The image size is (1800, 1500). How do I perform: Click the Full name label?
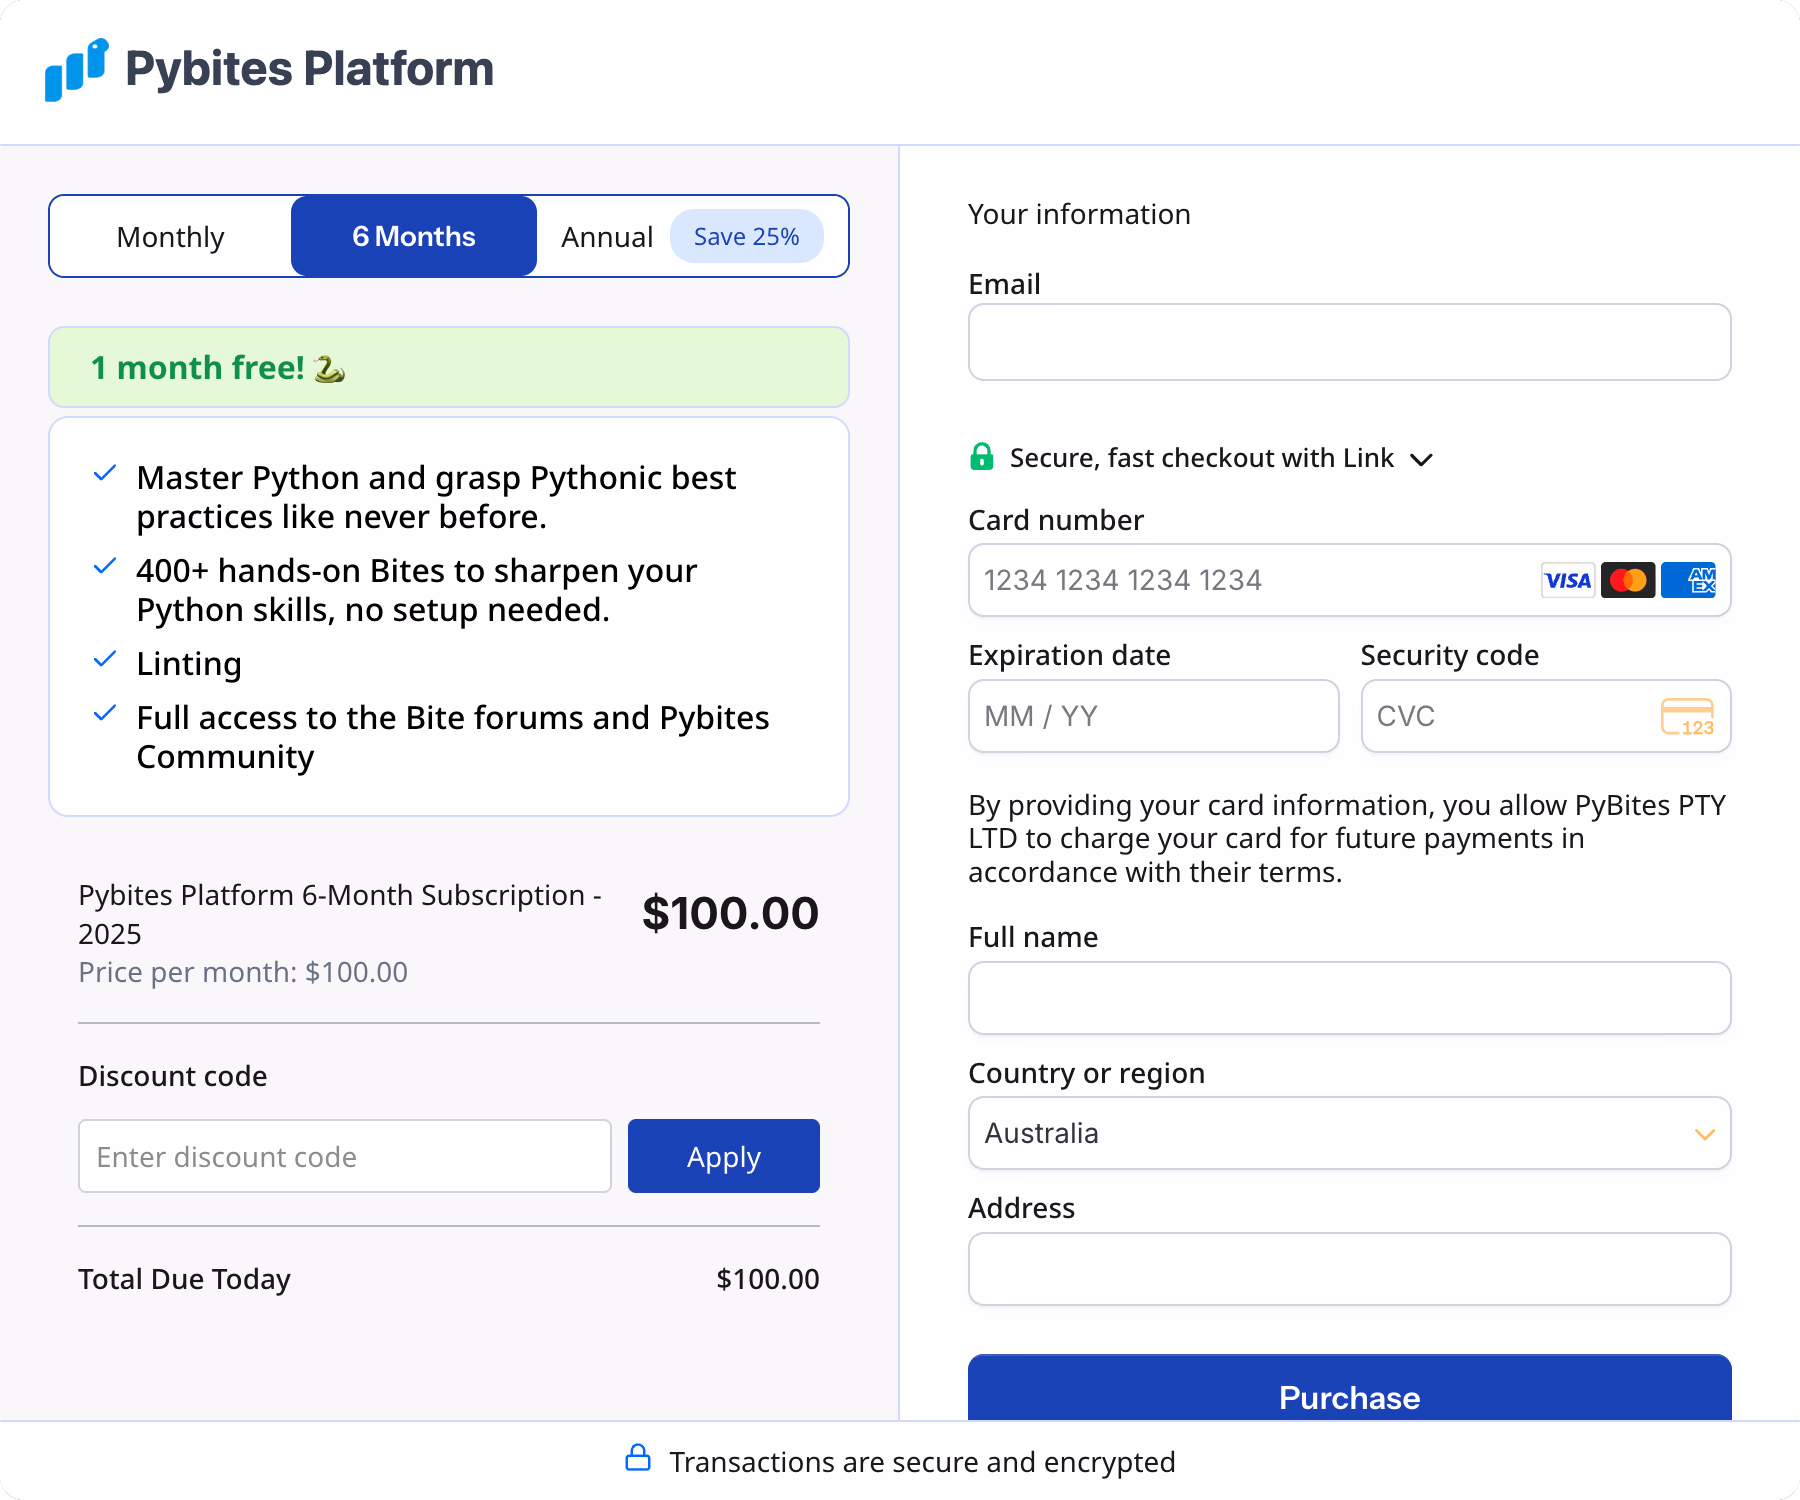point(1033,937)
